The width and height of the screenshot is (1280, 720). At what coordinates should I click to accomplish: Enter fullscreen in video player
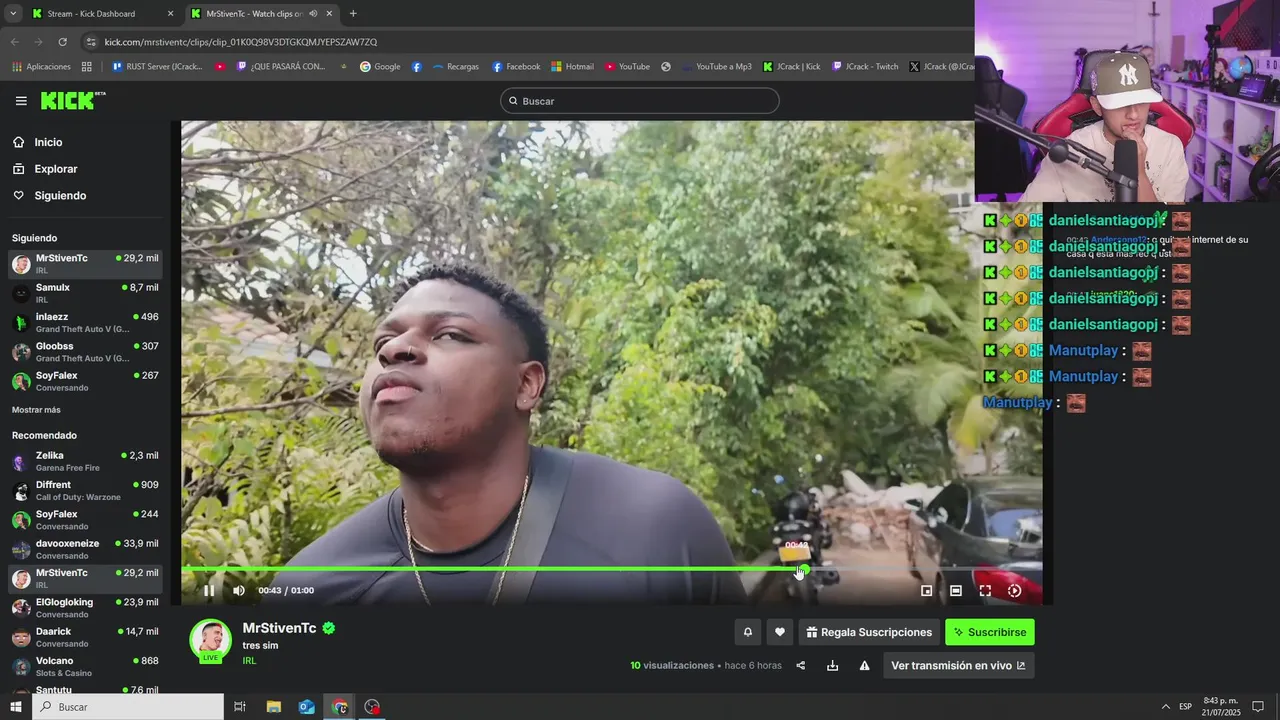point(985,591)
